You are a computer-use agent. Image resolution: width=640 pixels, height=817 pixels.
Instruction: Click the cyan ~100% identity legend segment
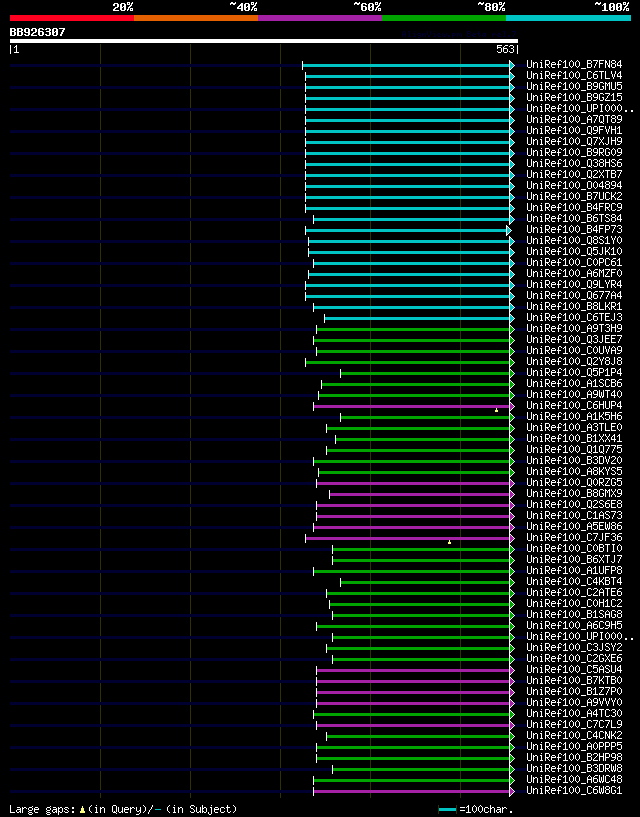(568, 18)
